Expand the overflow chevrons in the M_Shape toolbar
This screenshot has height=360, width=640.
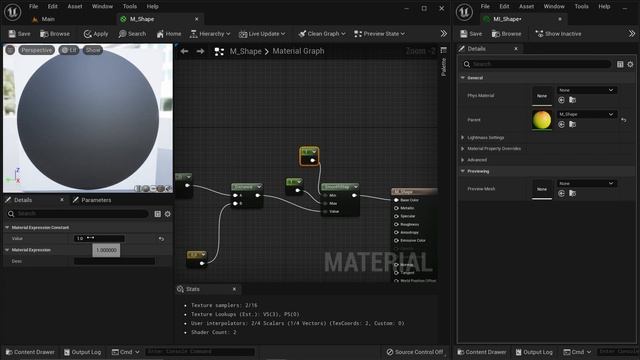pos(444,34)
